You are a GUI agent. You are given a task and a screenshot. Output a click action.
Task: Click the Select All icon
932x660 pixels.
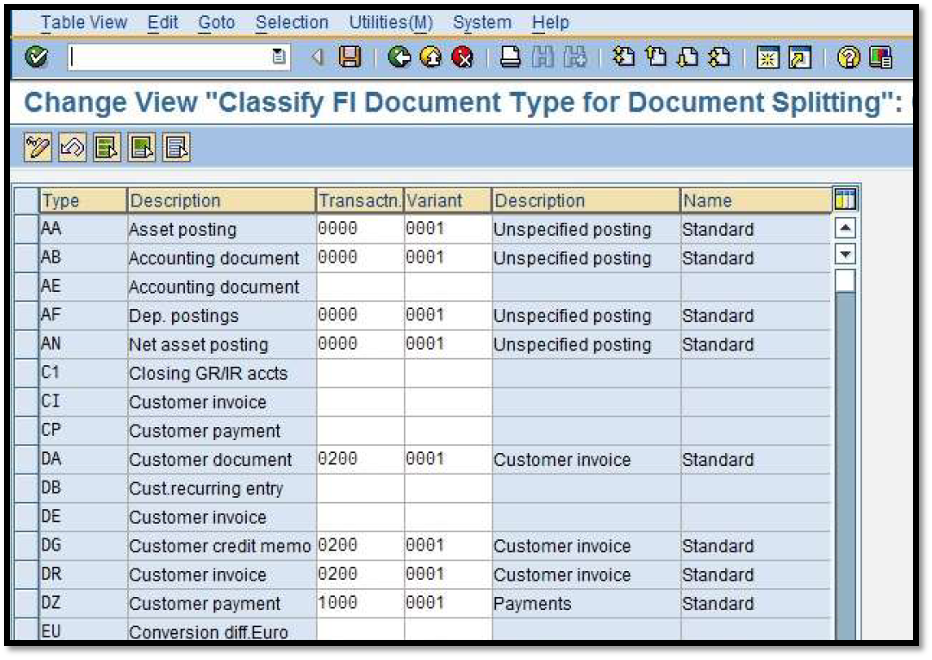[x=107, y=147]
